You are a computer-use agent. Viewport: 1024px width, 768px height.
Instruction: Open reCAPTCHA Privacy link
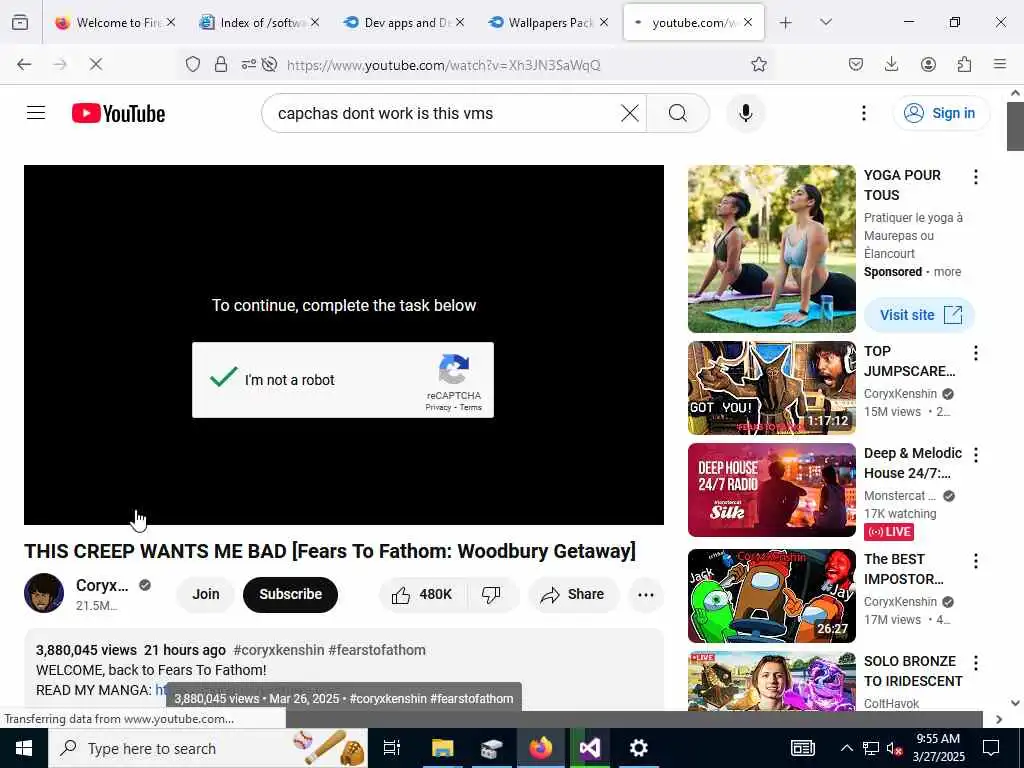click(438, 407)
